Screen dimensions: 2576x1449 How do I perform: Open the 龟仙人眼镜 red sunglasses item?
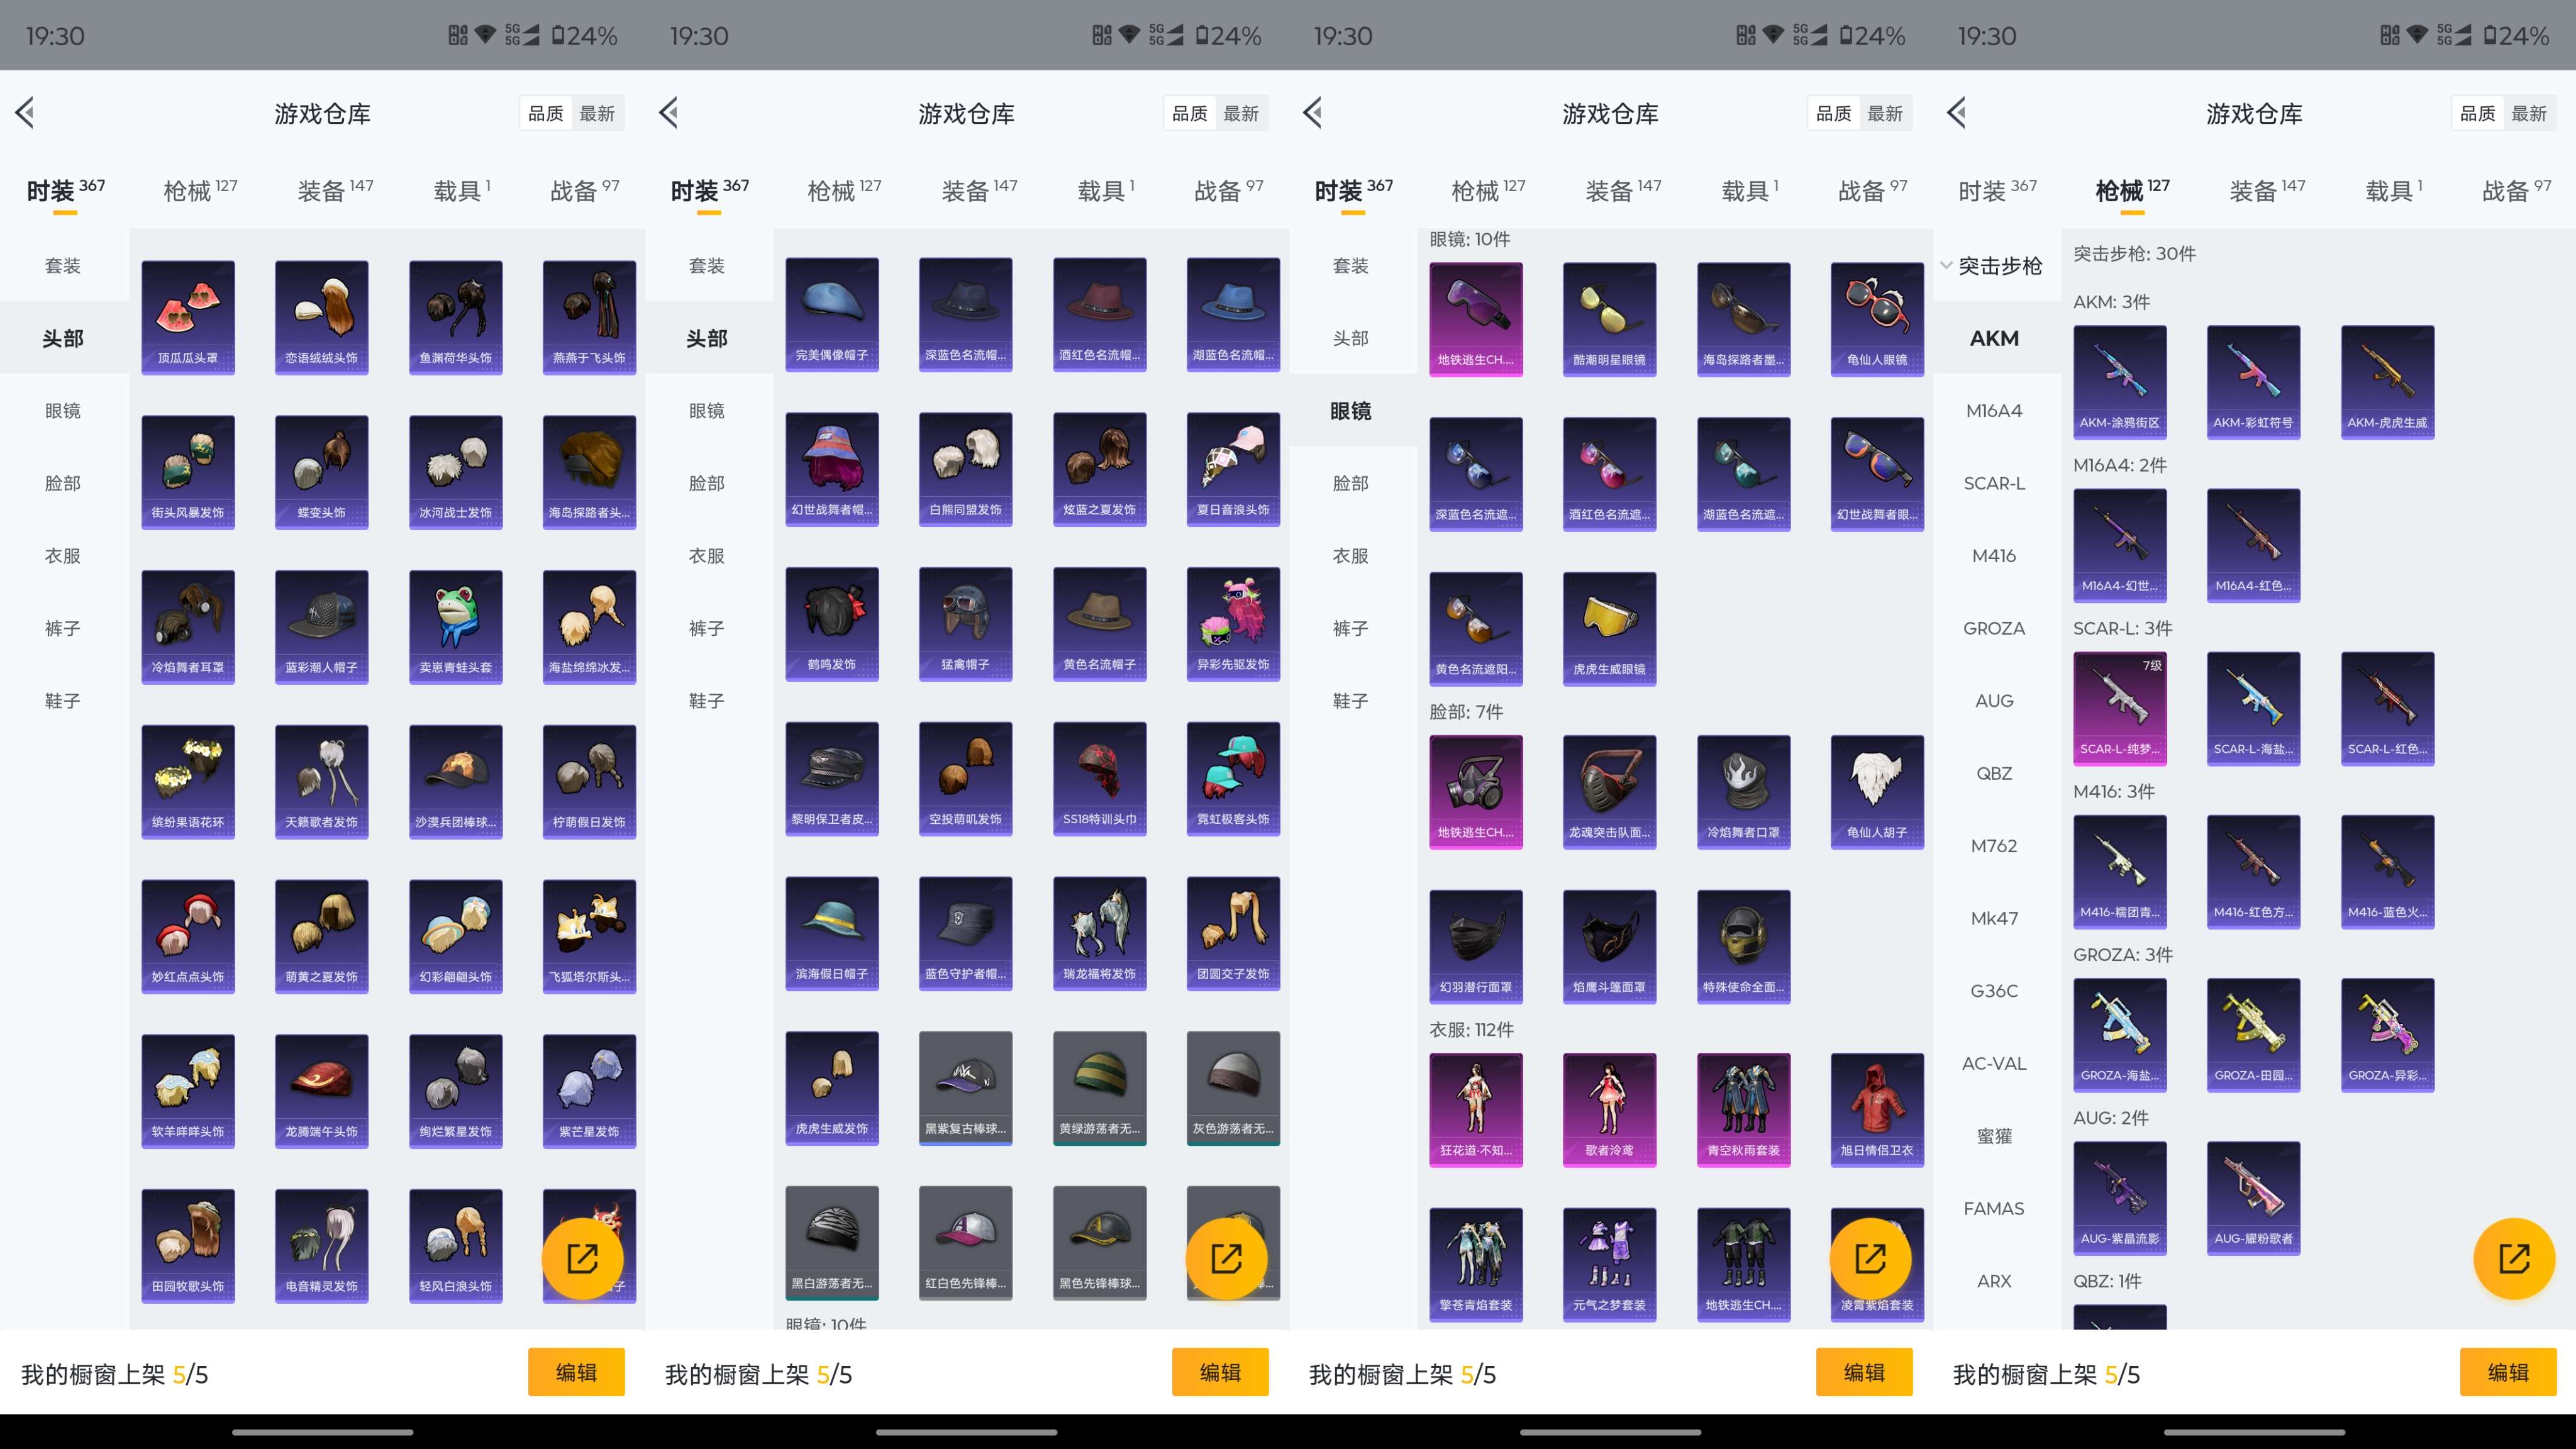pos(1877,320)
